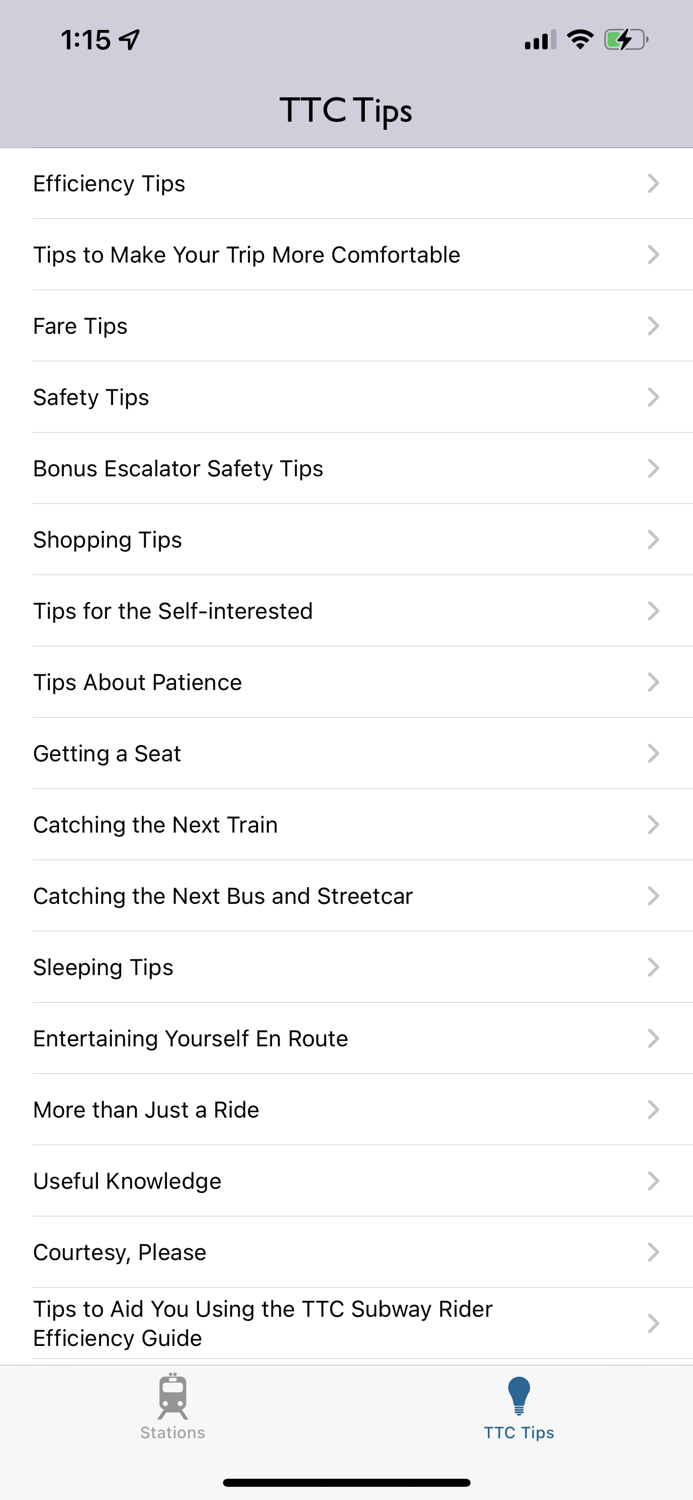Tap the cellular signal icon
This screenshot has width=693, height=1500.
pos(537,40)
